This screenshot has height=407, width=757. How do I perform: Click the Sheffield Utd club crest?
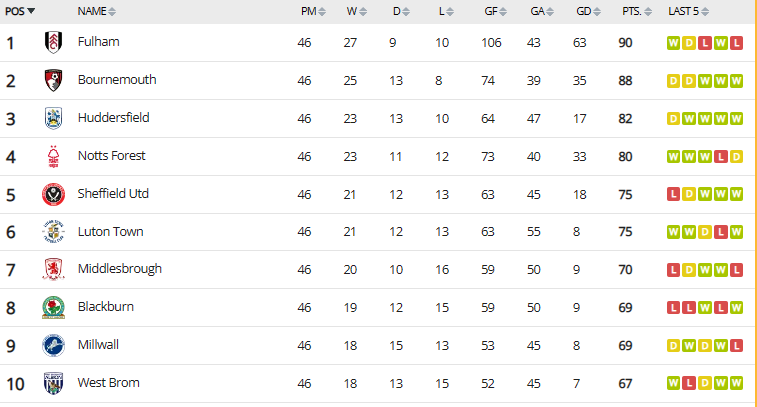(x=53, y=195)
